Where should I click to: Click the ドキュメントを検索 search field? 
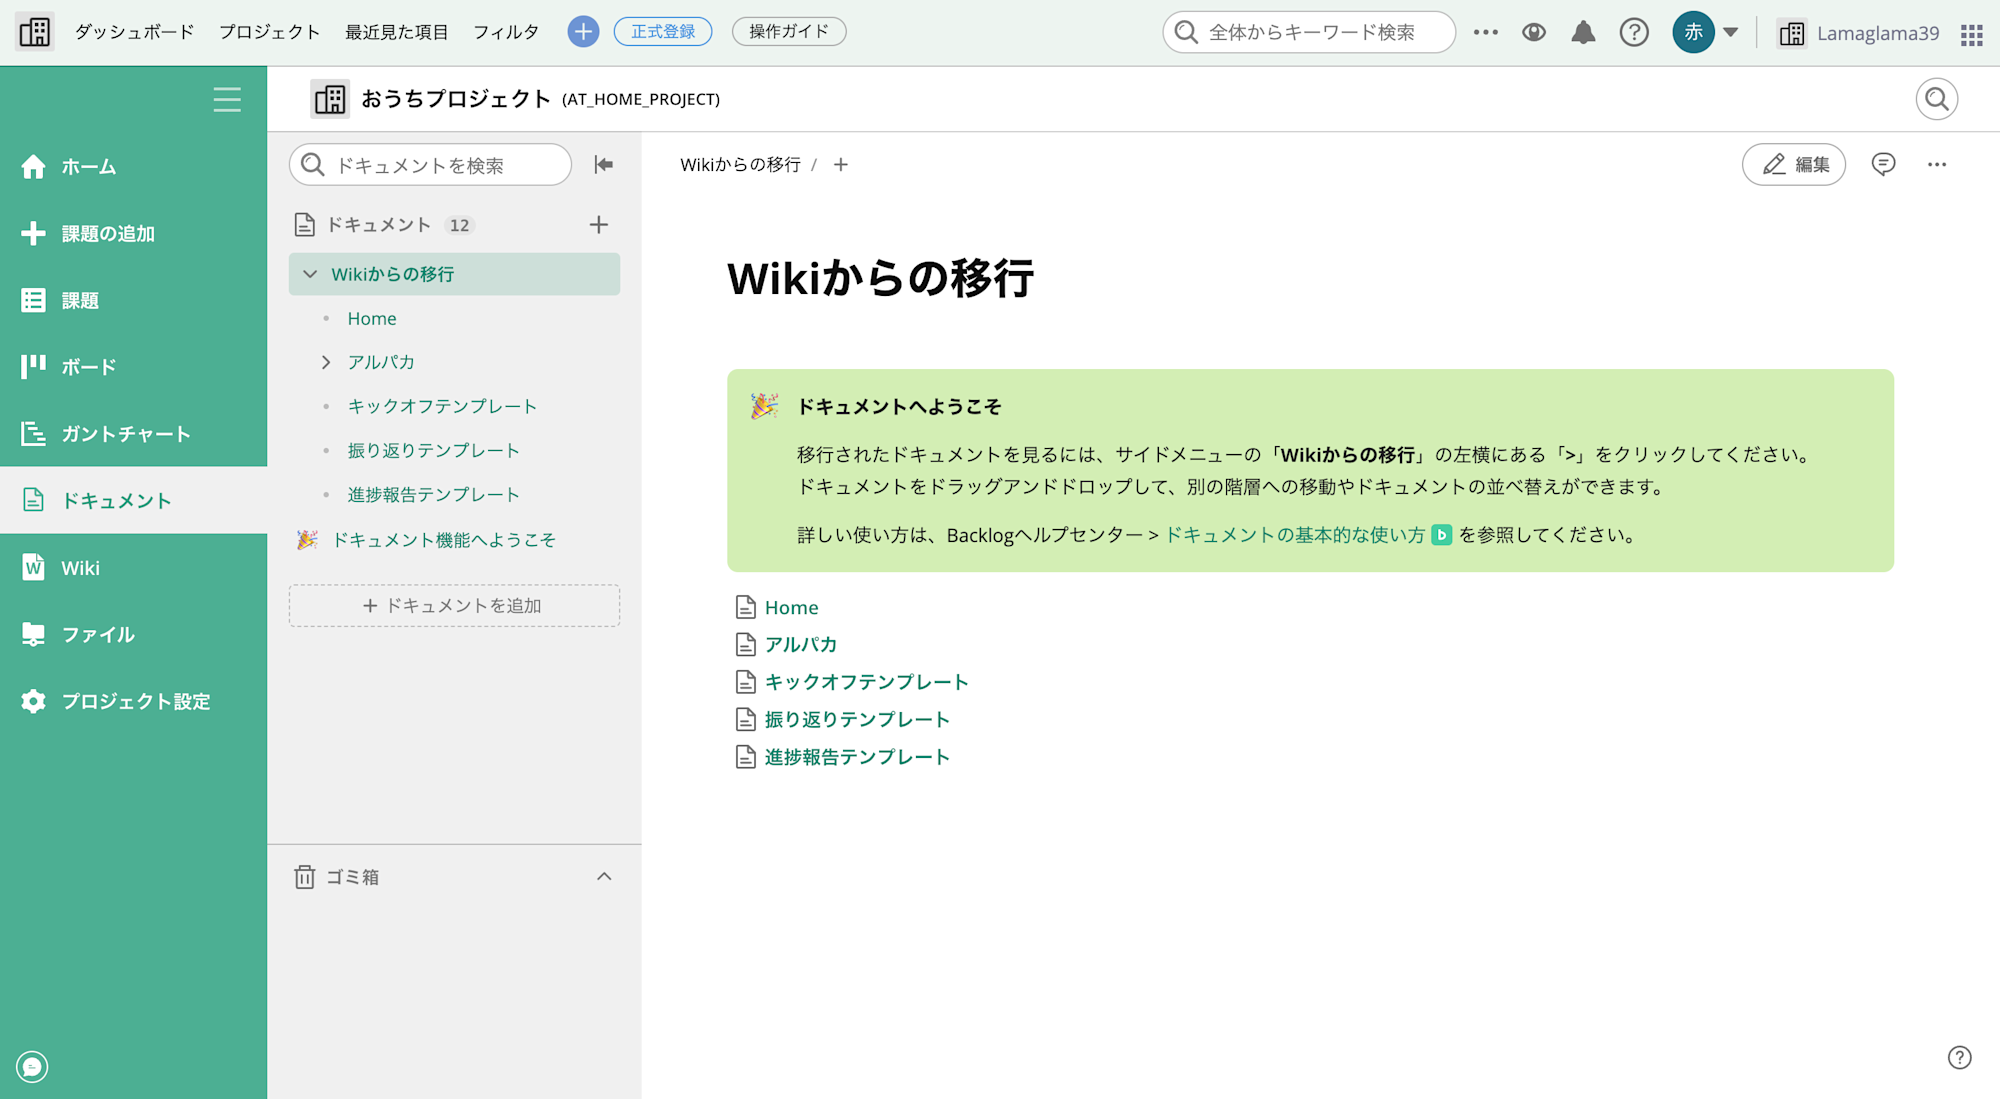tap(430, 164)
